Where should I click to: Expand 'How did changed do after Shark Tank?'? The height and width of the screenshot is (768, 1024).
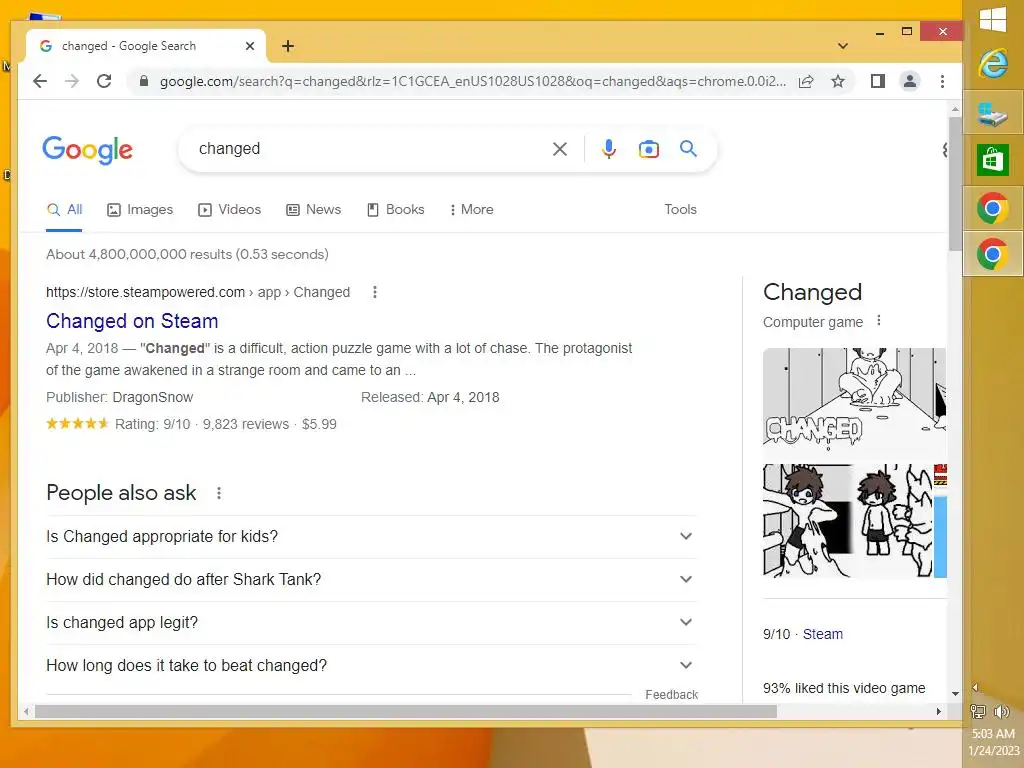pos(371,580)
